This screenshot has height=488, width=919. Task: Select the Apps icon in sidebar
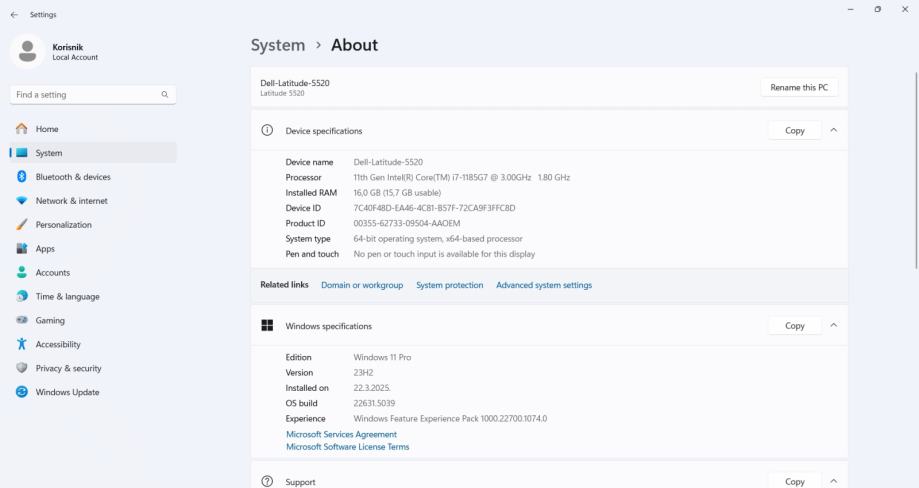pos(22,249)
